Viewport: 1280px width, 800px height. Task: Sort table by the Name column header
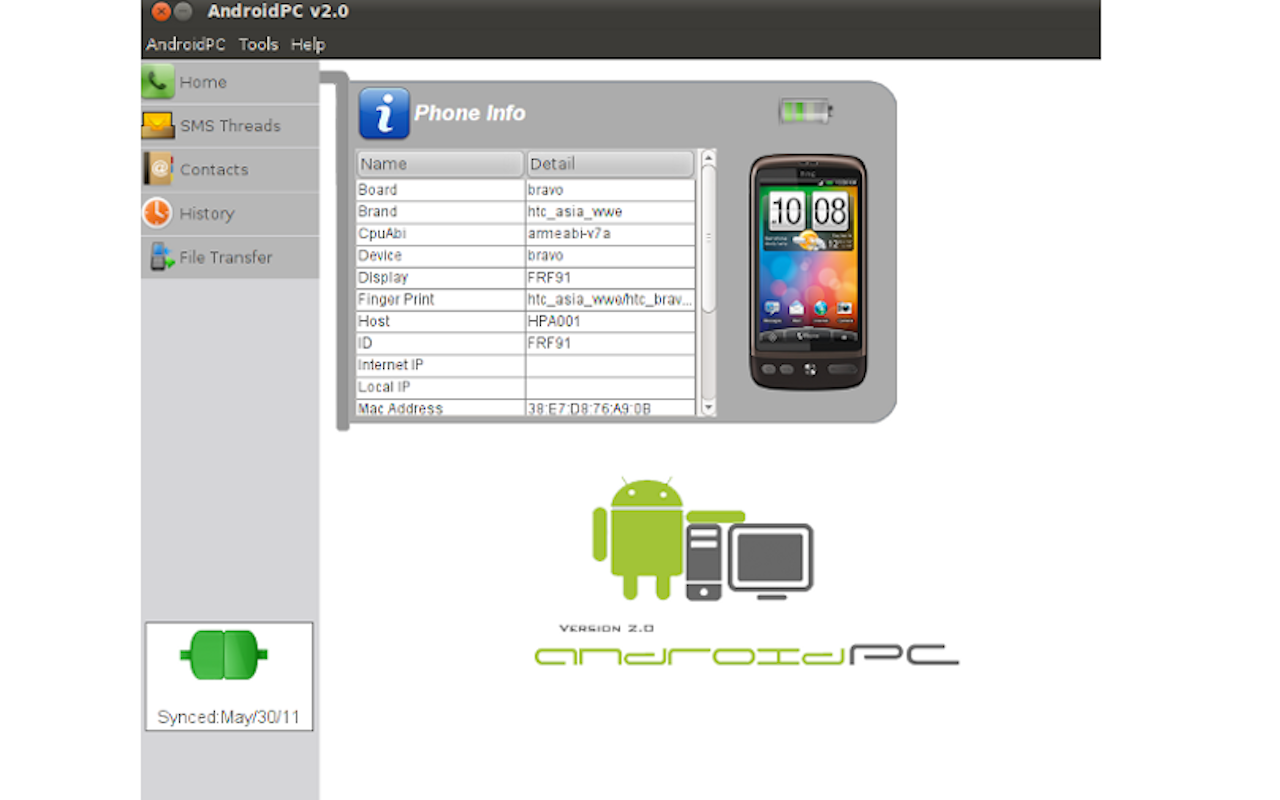coord(441,164)
